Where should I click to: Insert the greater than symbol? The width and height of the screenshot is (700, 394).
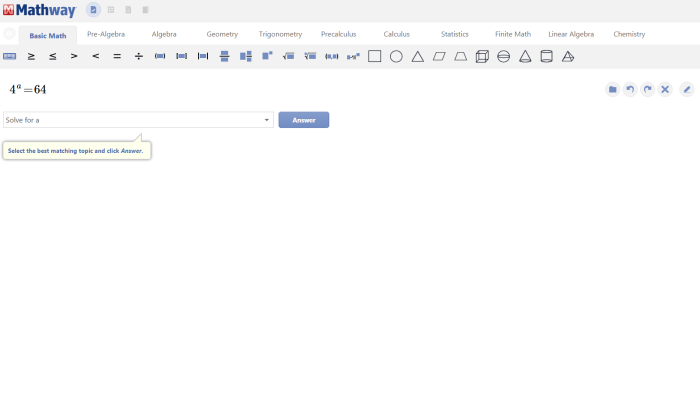(74, 56)
